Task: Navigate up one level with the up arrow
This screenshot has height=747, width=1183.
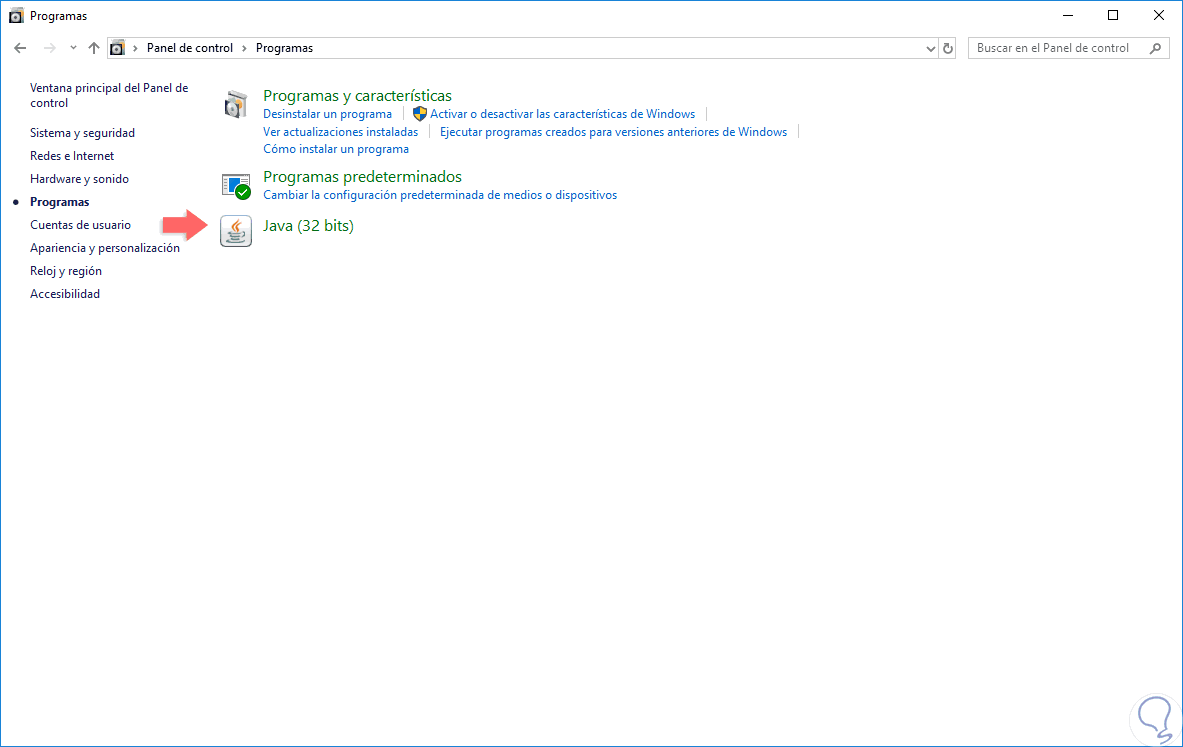Action: tap(93, 47)
